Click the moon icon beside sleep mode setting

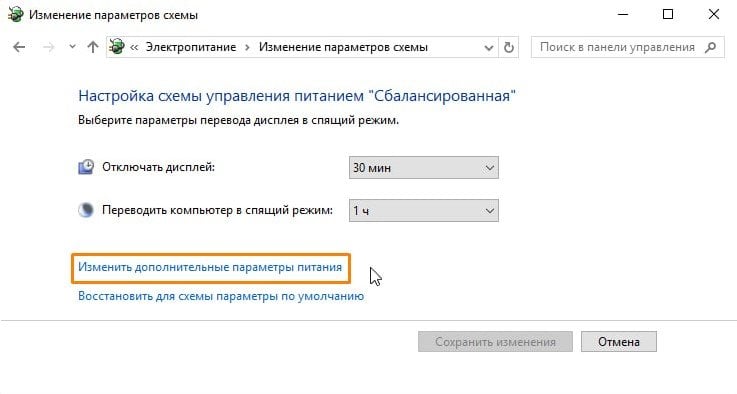pyautogui.click(x=86, y=210)
